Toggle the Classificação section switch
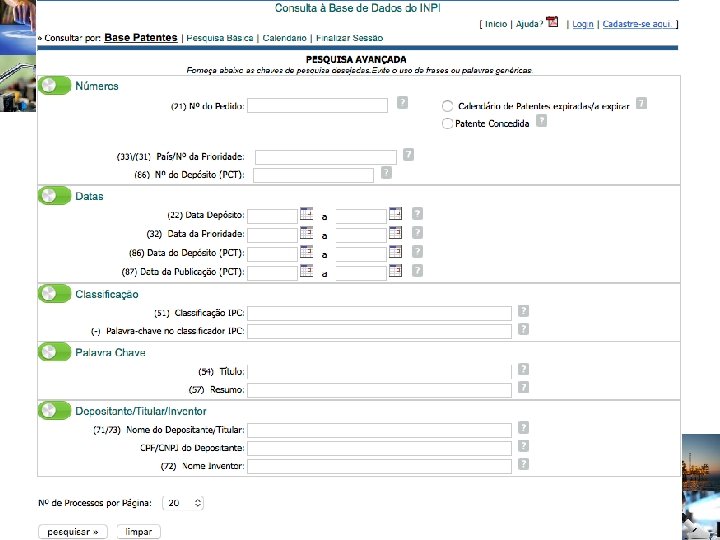 pyautogui.click(x=54, y=294)
